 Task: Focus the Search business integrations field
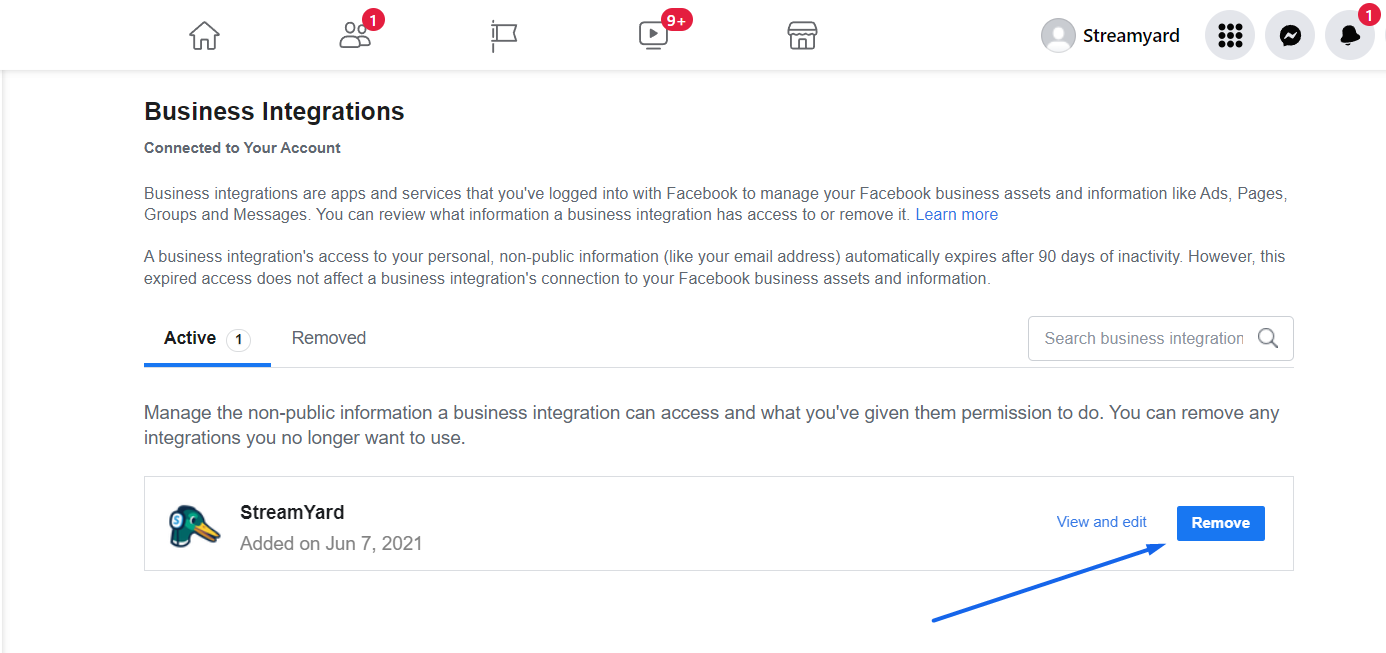(1143, 338)
